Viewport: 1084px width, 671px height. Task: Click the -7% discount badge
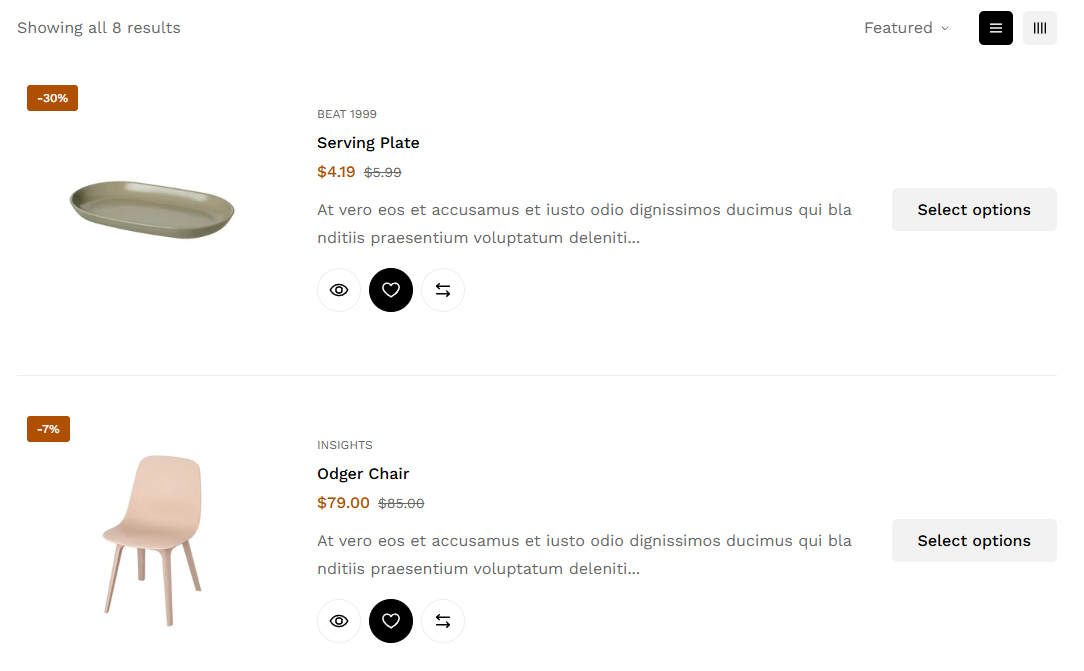48,429
